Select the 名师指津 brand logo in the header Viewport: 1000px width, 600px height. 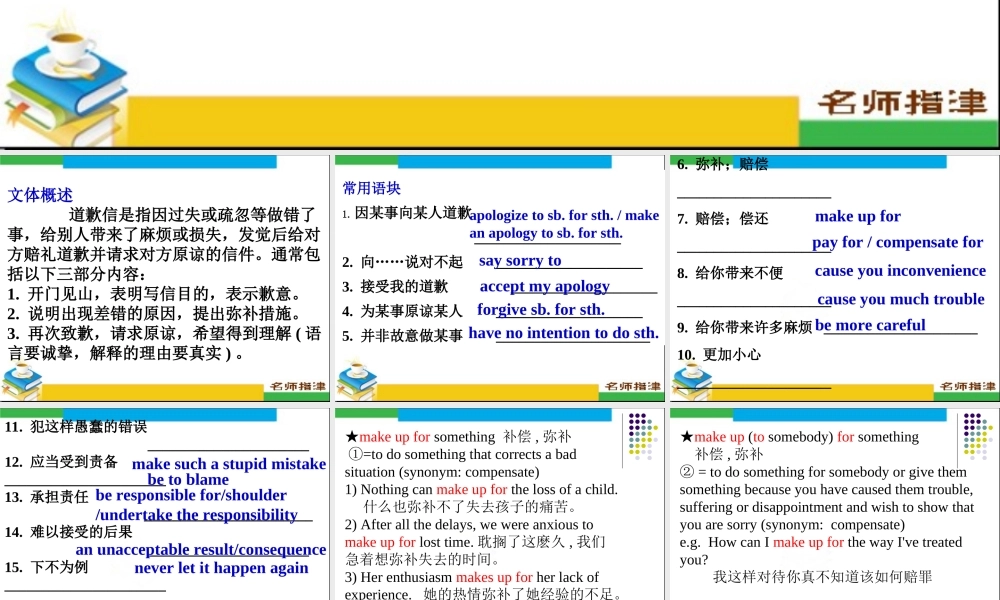pyautogui.click(x=905, y=103)
